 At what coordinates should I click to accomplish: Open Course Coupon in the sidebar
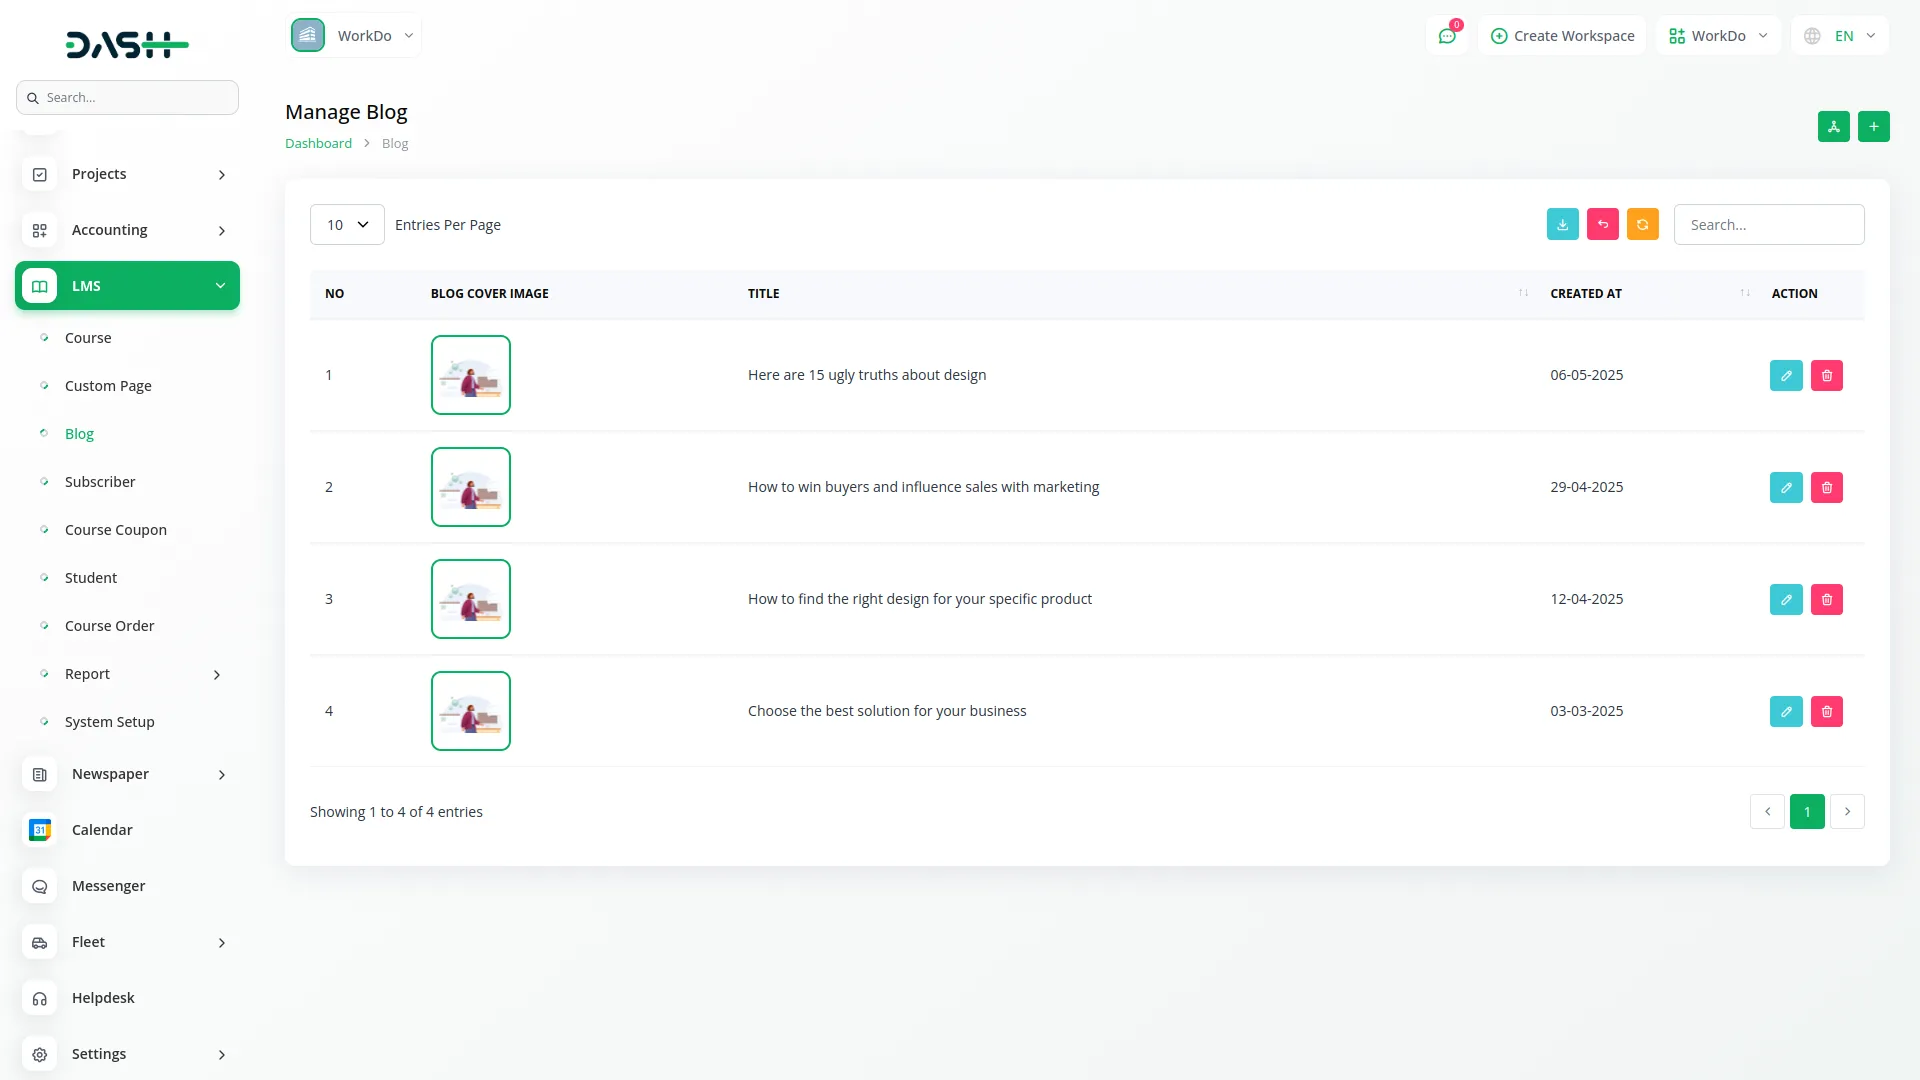tap(116, 530)
